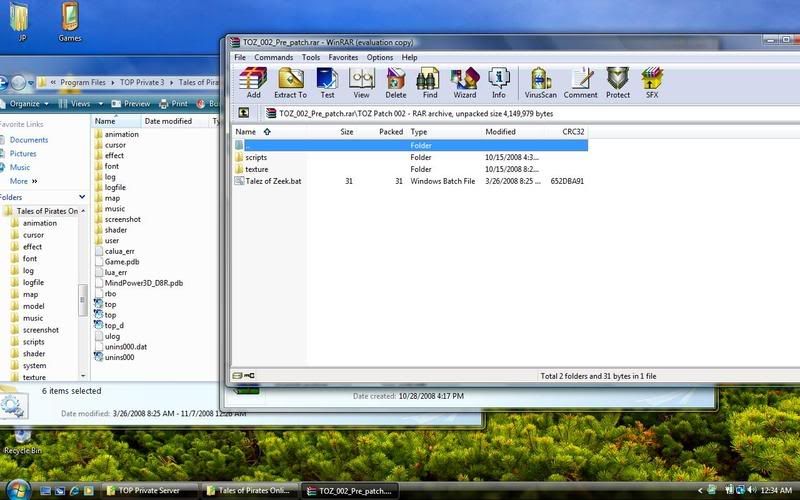
Task: Open the Commands menu
Action: (273, 57)
